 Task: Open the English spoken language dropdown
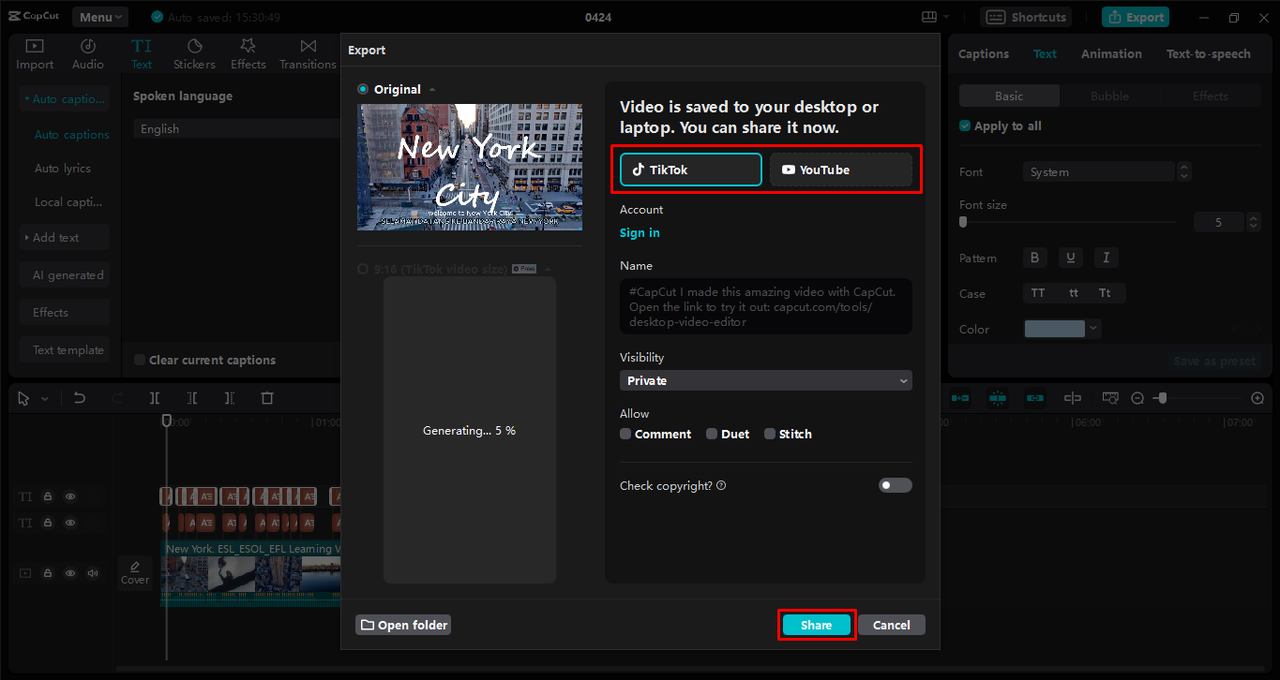236,129
